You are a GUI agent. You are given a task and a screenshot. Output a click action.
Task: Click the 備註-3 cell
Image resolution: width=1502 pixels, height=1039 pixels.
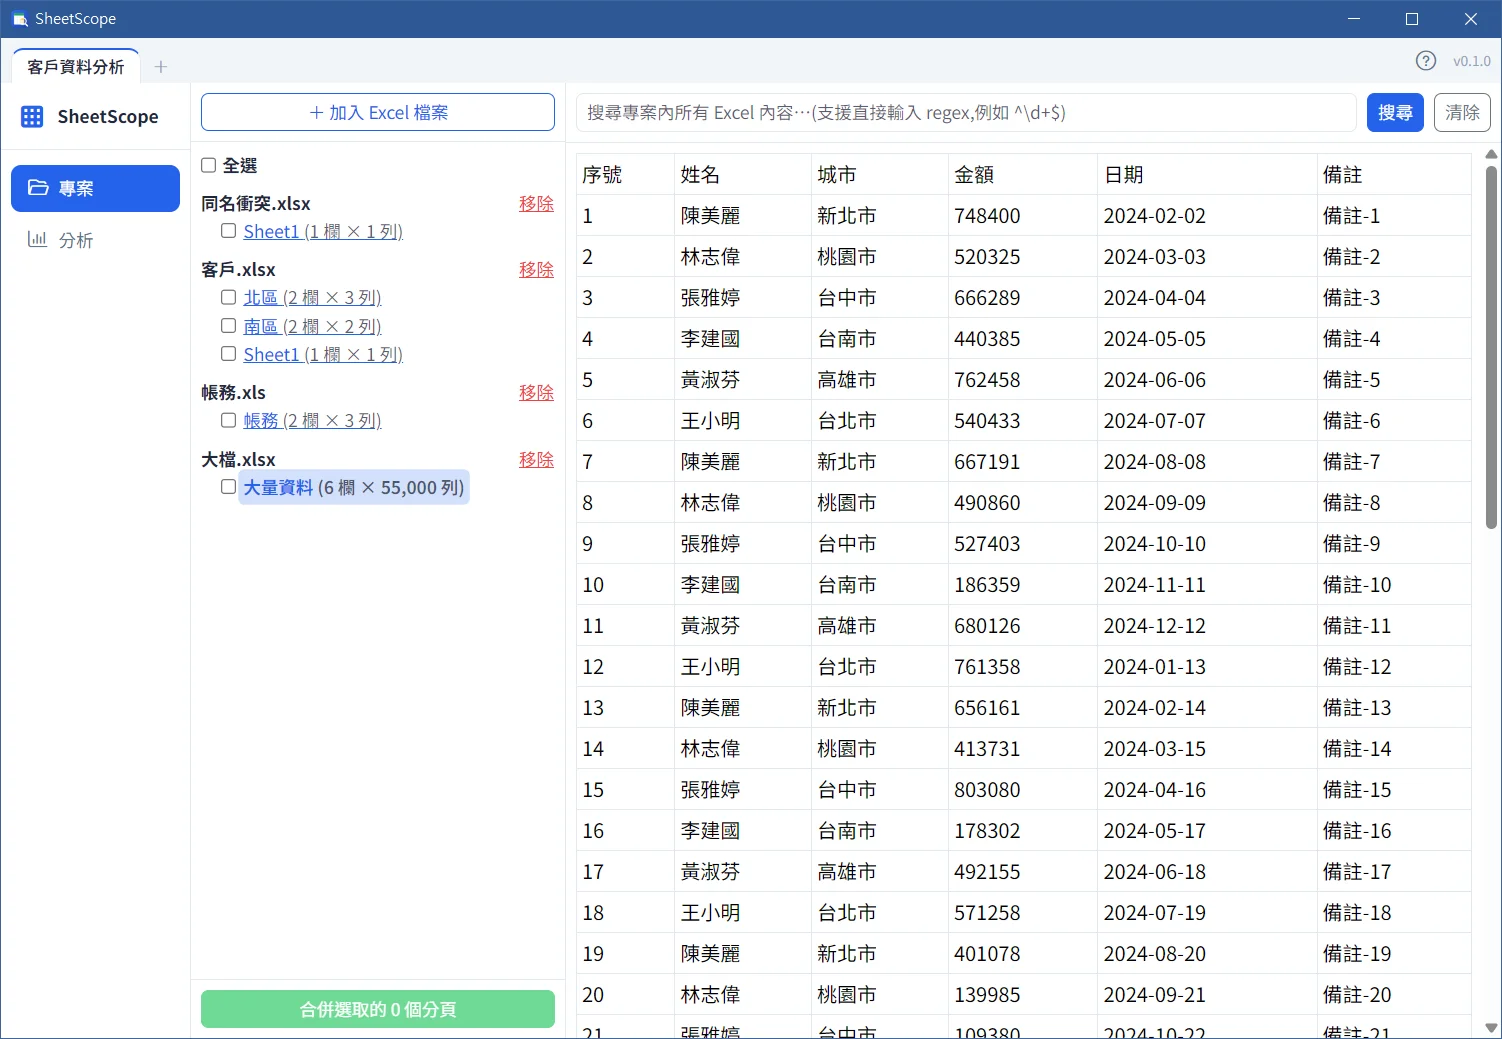pos(1394,297)
